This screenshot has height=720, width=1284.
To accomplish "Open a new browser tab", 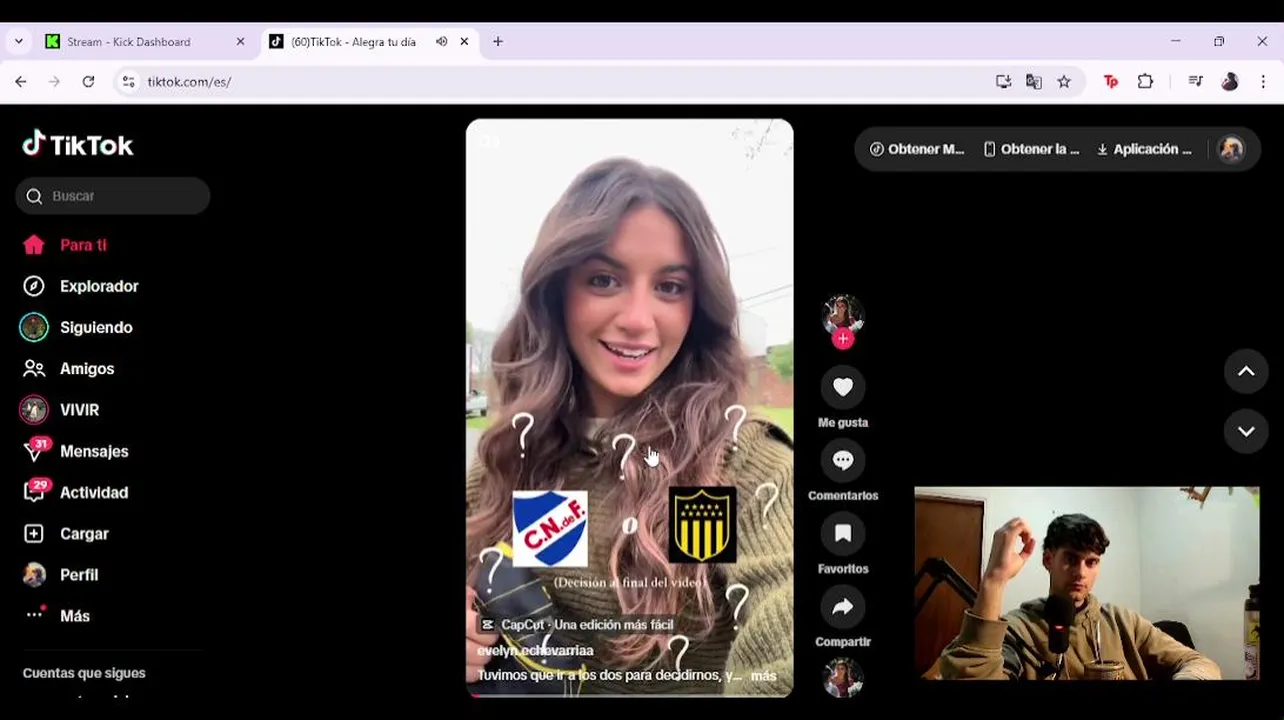I will tap(498, 42).
